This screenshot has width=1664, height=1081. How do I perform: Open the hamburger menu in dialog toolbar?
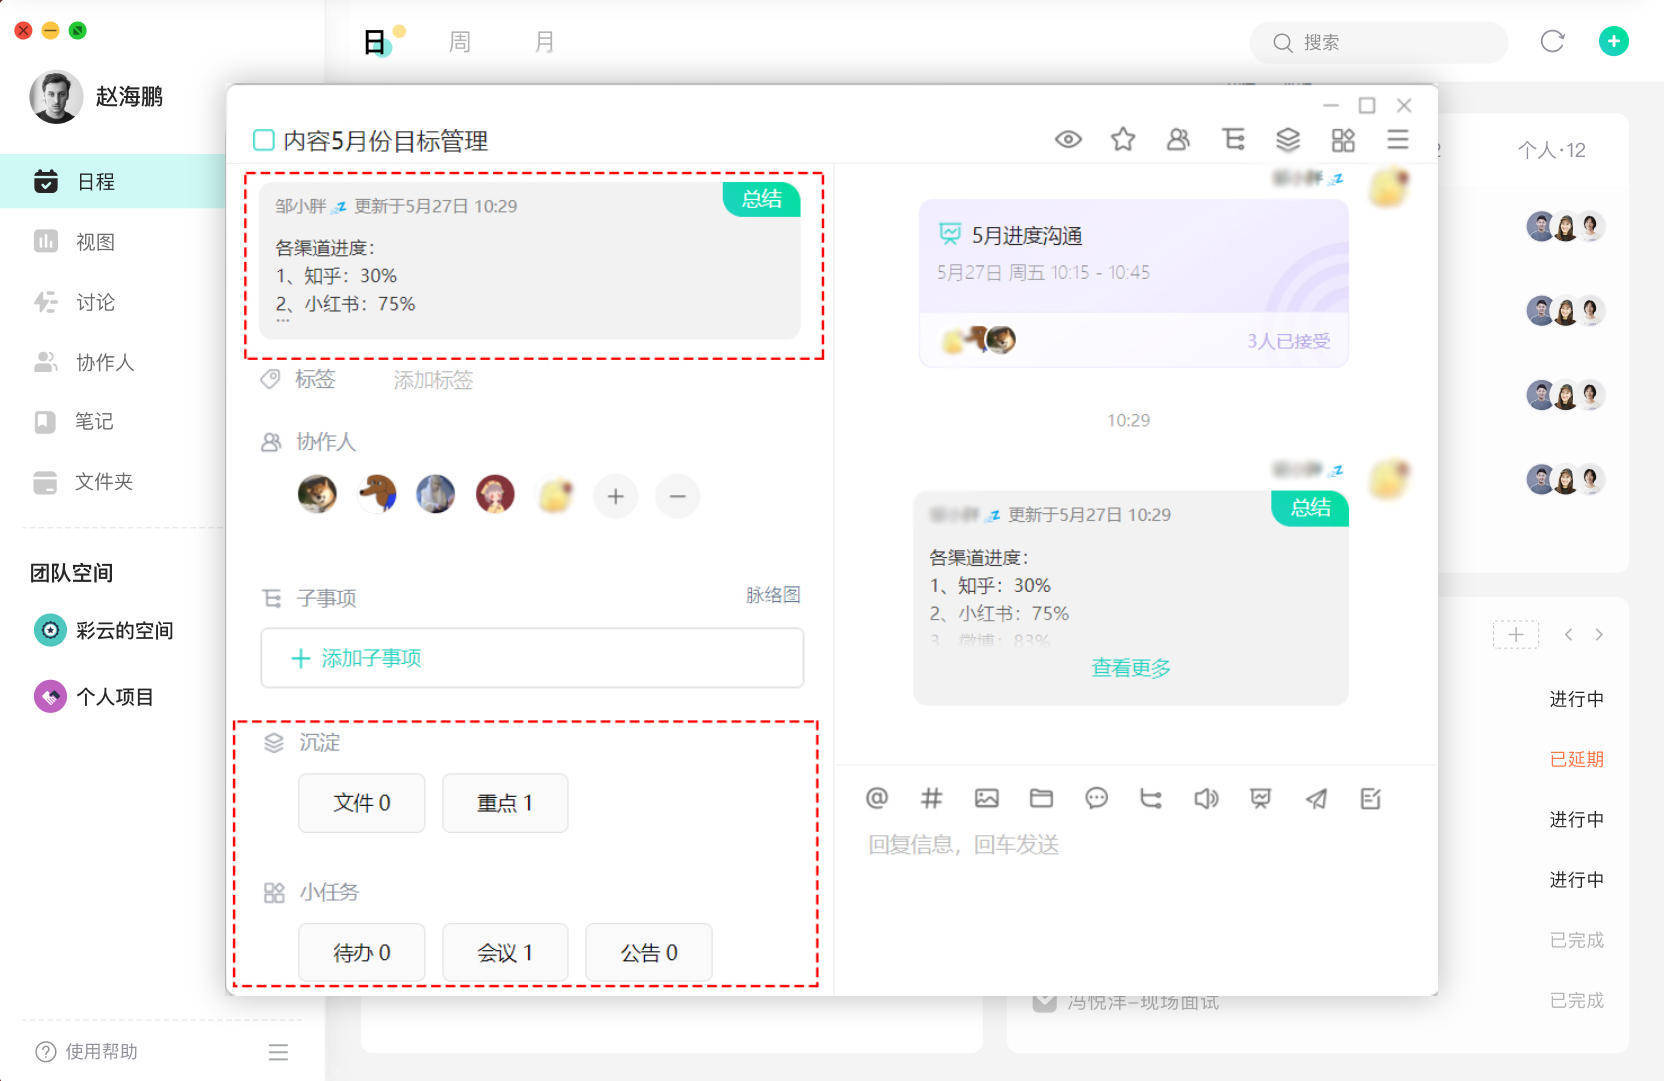click(x=1398, y=139)
